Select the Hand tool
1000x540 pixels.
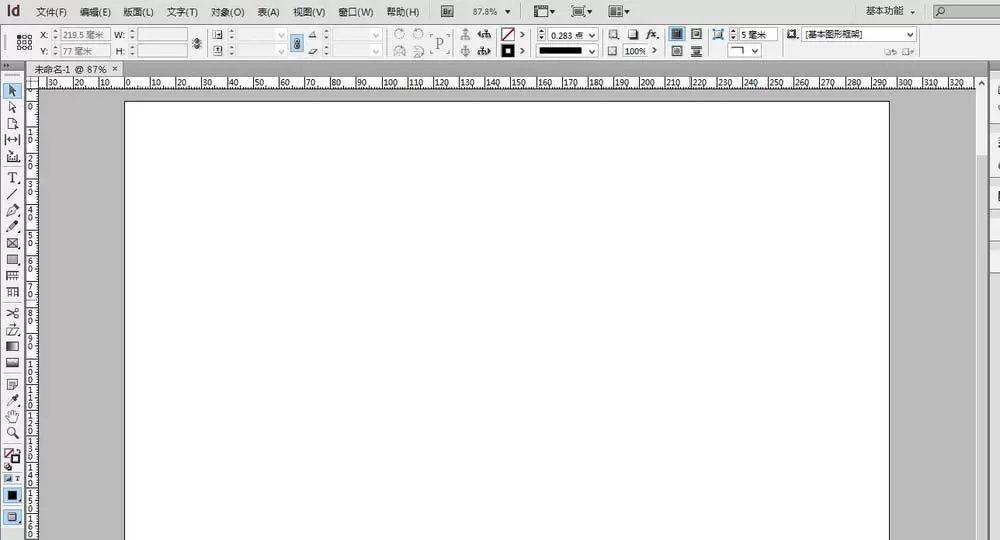(x=12, y=416)
